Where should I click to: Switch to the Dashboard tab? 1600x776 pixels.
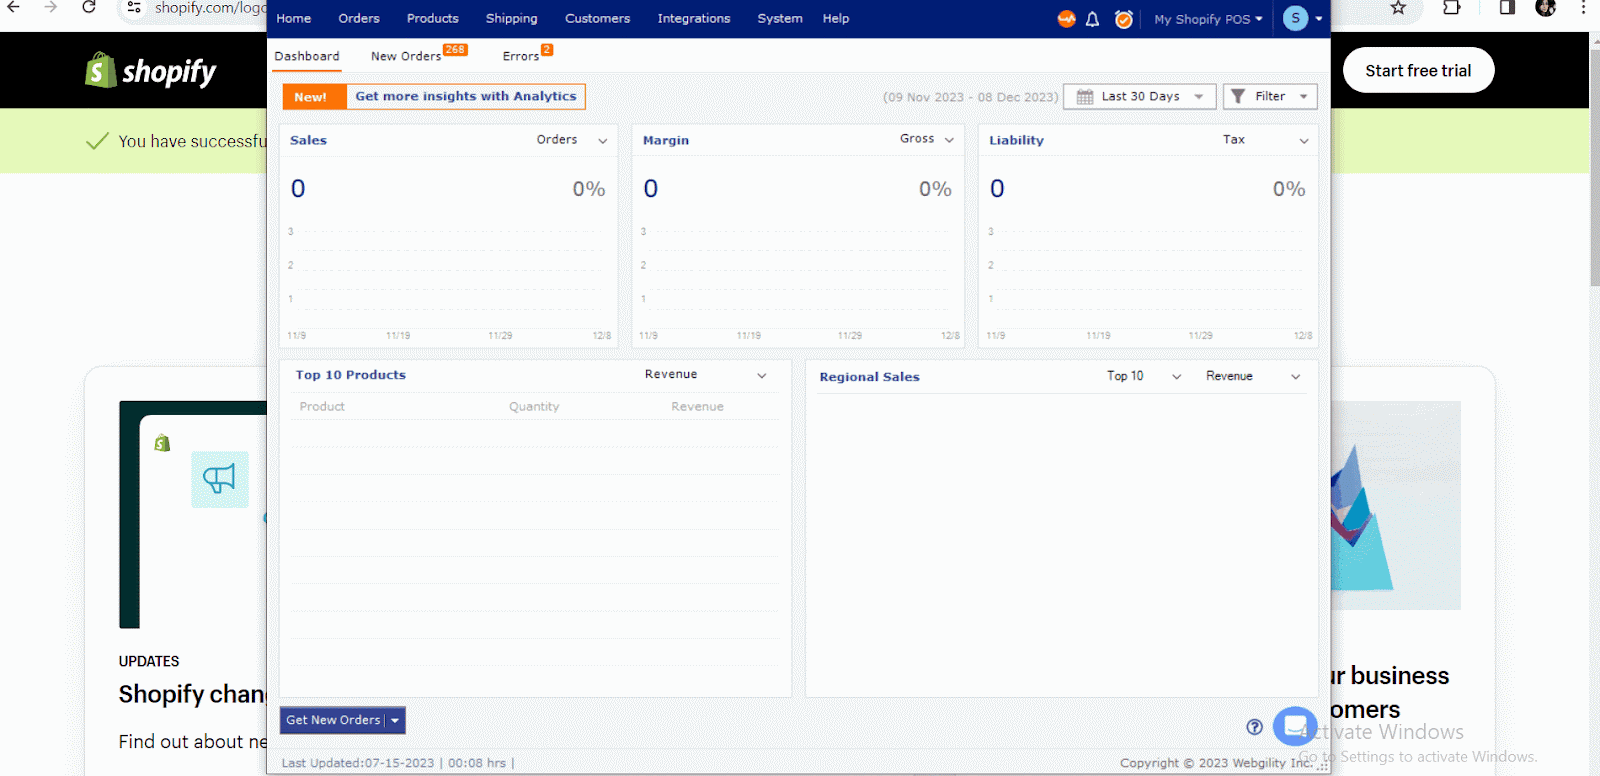pos(307,56)
